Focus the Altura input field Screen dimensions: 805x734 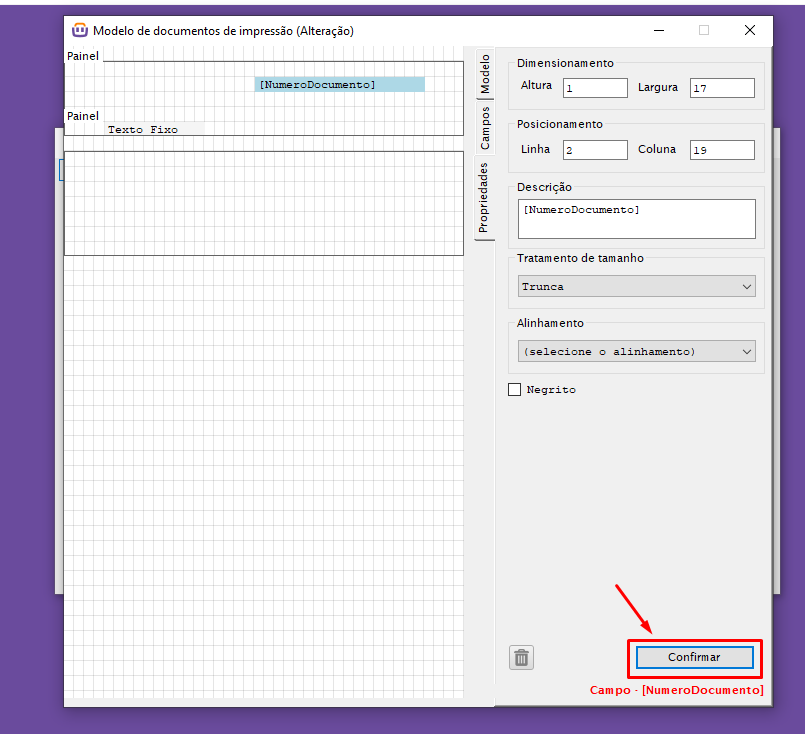coord(594,88)
